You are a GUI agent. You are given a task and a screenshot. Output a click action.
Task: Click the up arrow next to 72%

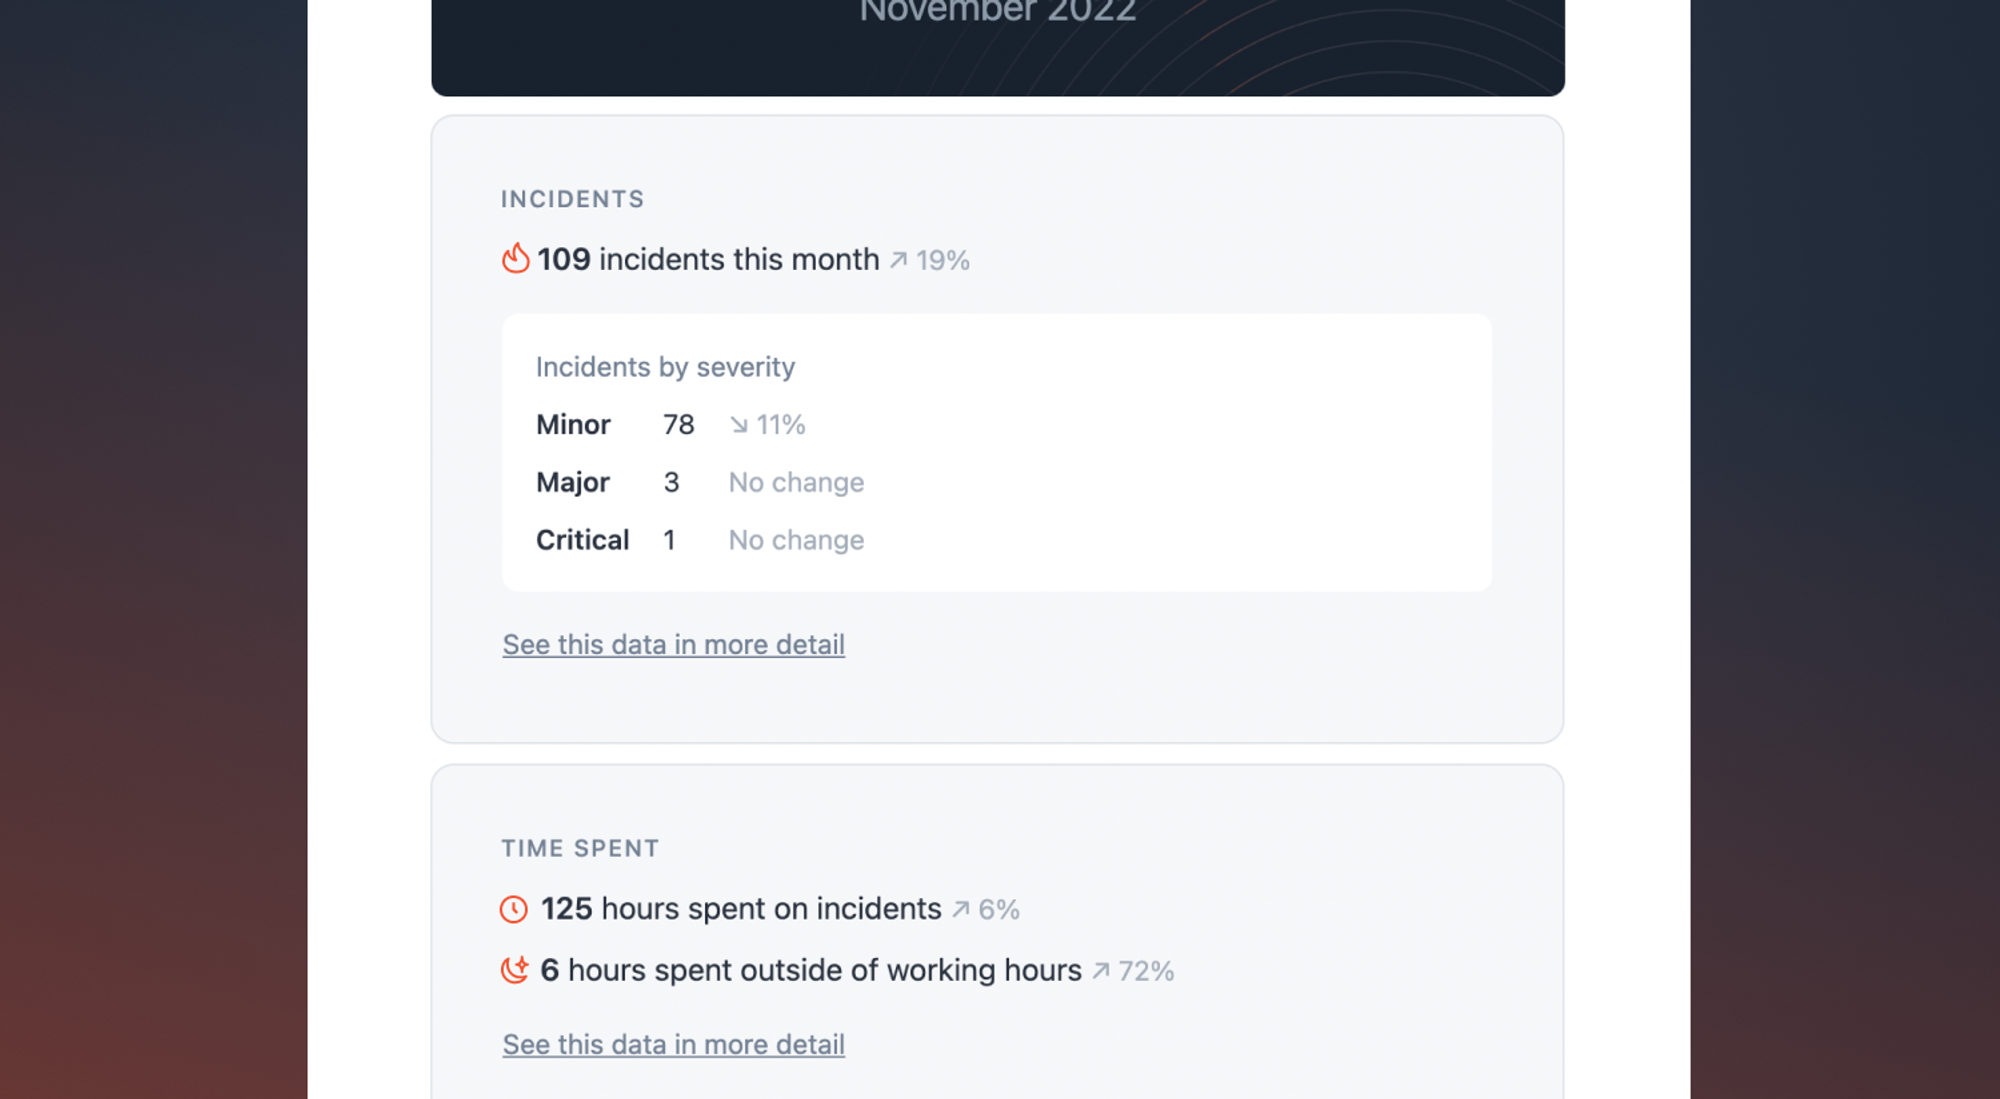point(1101,971)
